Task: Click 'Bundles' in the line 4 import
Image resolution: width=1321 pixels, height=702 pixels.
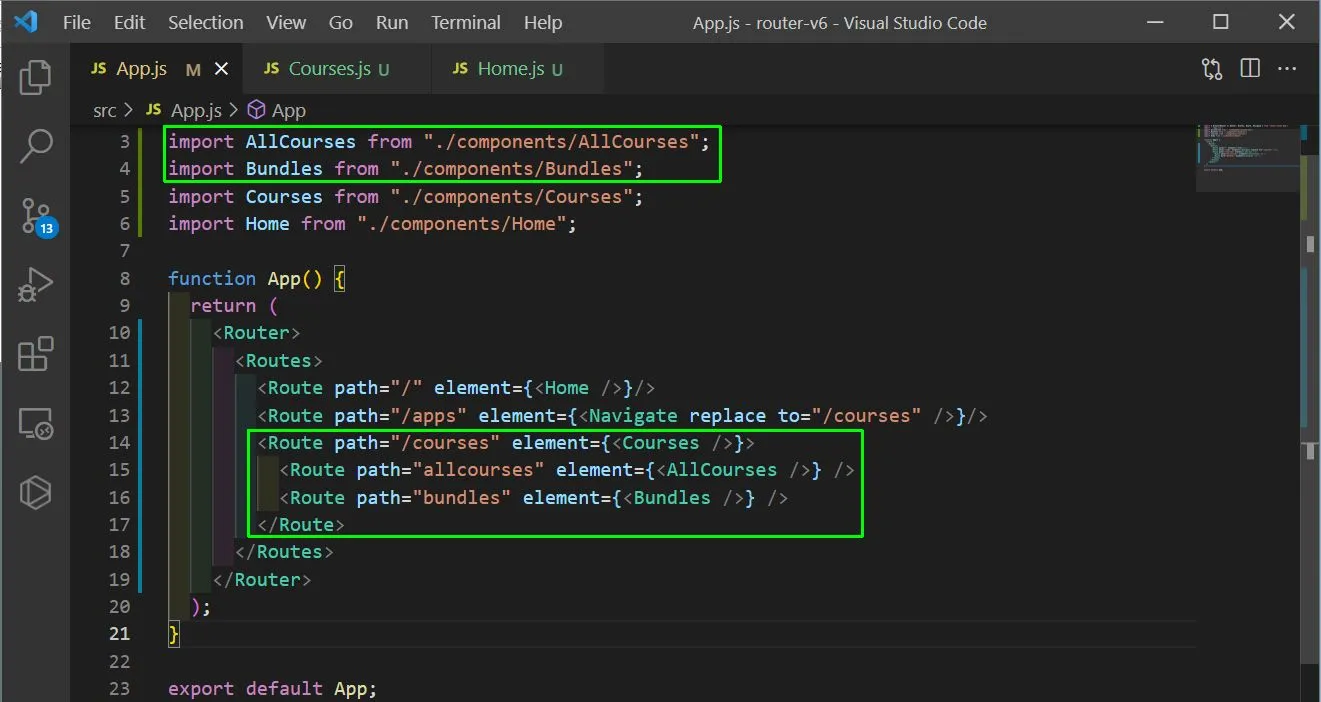Action: (284, 169)
